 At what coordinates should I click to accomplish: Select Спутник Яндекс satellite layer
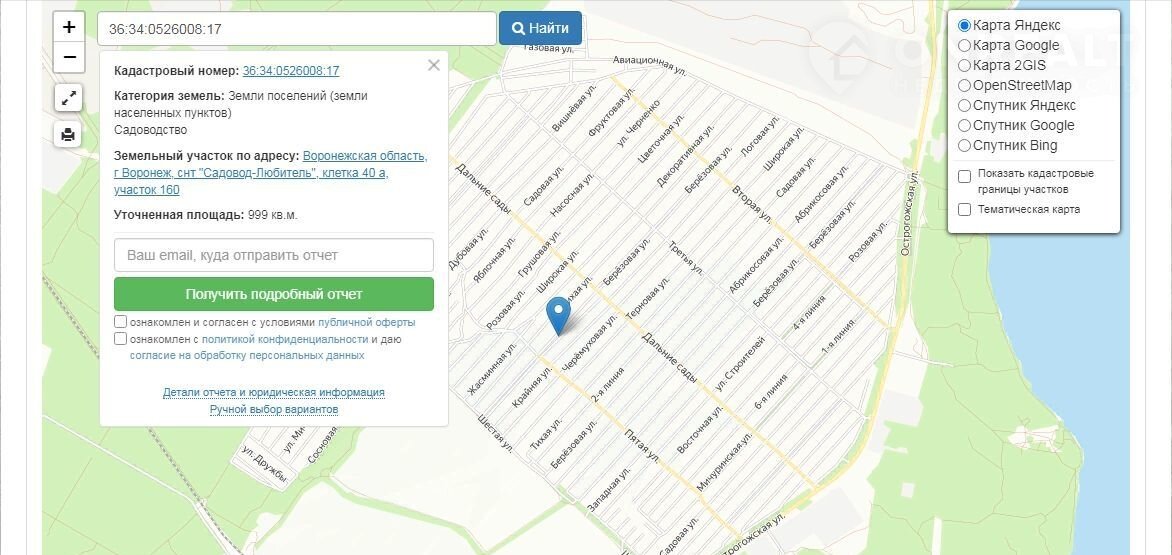pyautogui.click(x=964, y=105)
